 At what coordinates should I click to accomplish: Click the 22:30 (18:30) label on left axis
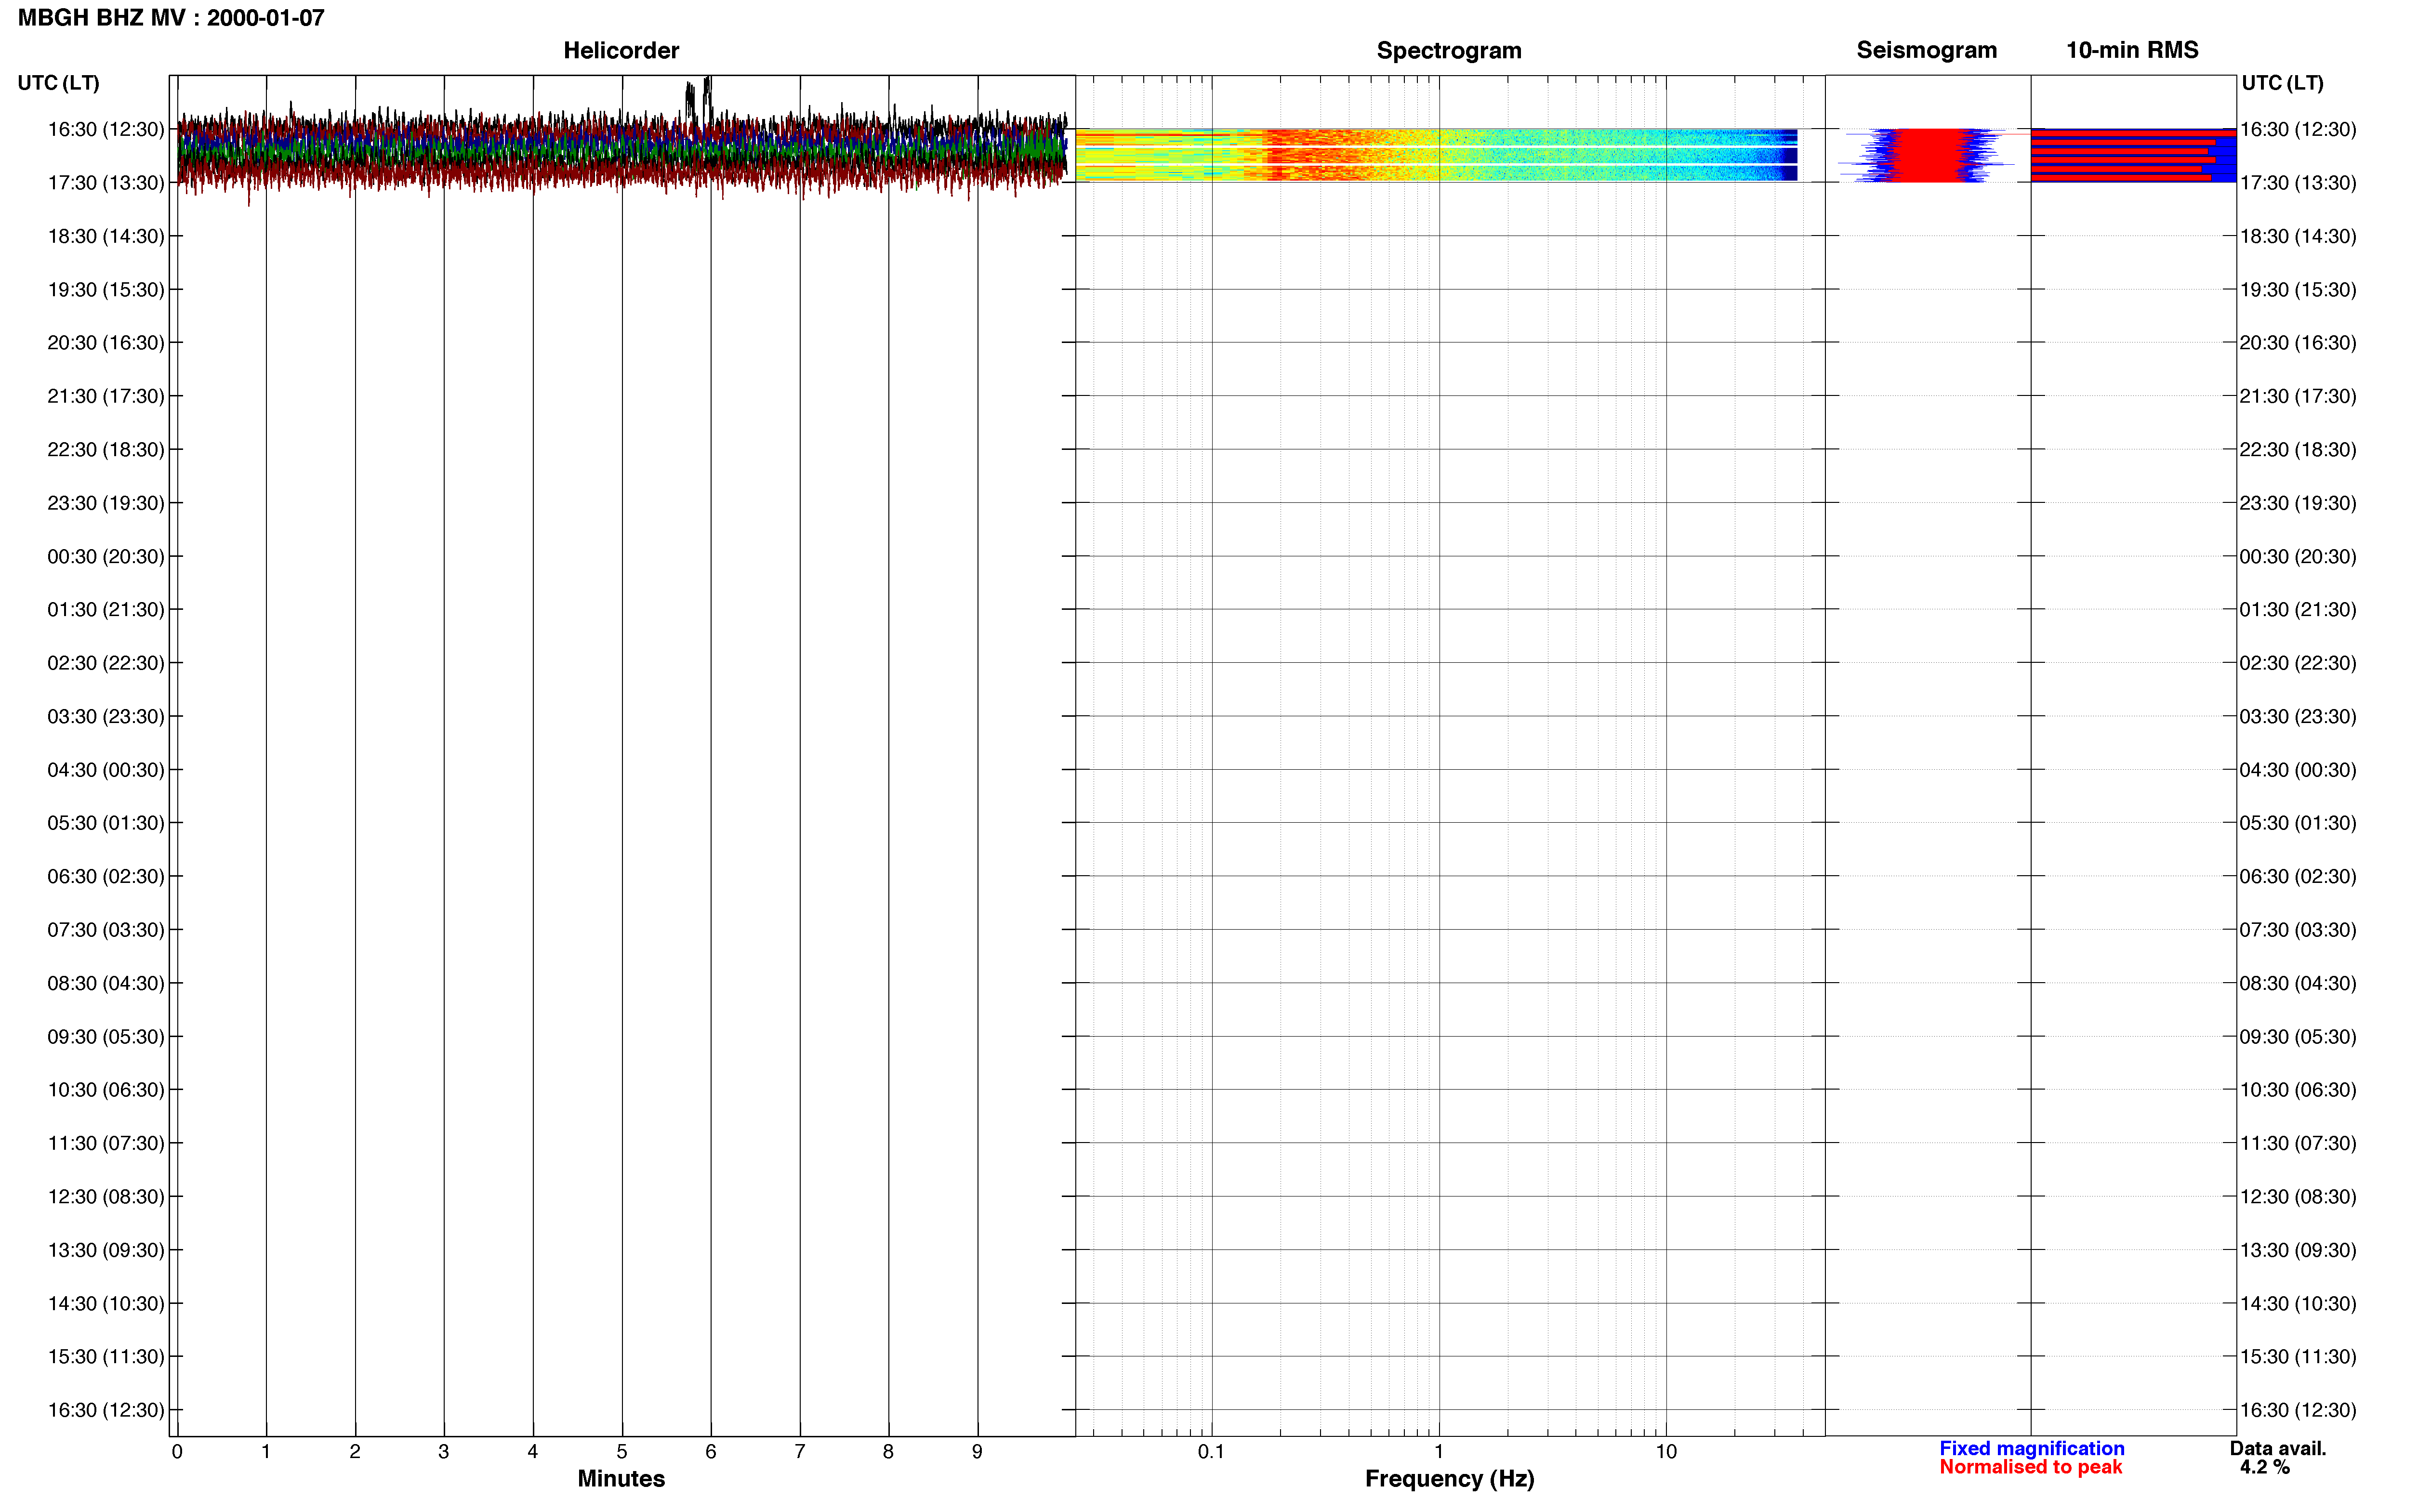pos(106,450)
